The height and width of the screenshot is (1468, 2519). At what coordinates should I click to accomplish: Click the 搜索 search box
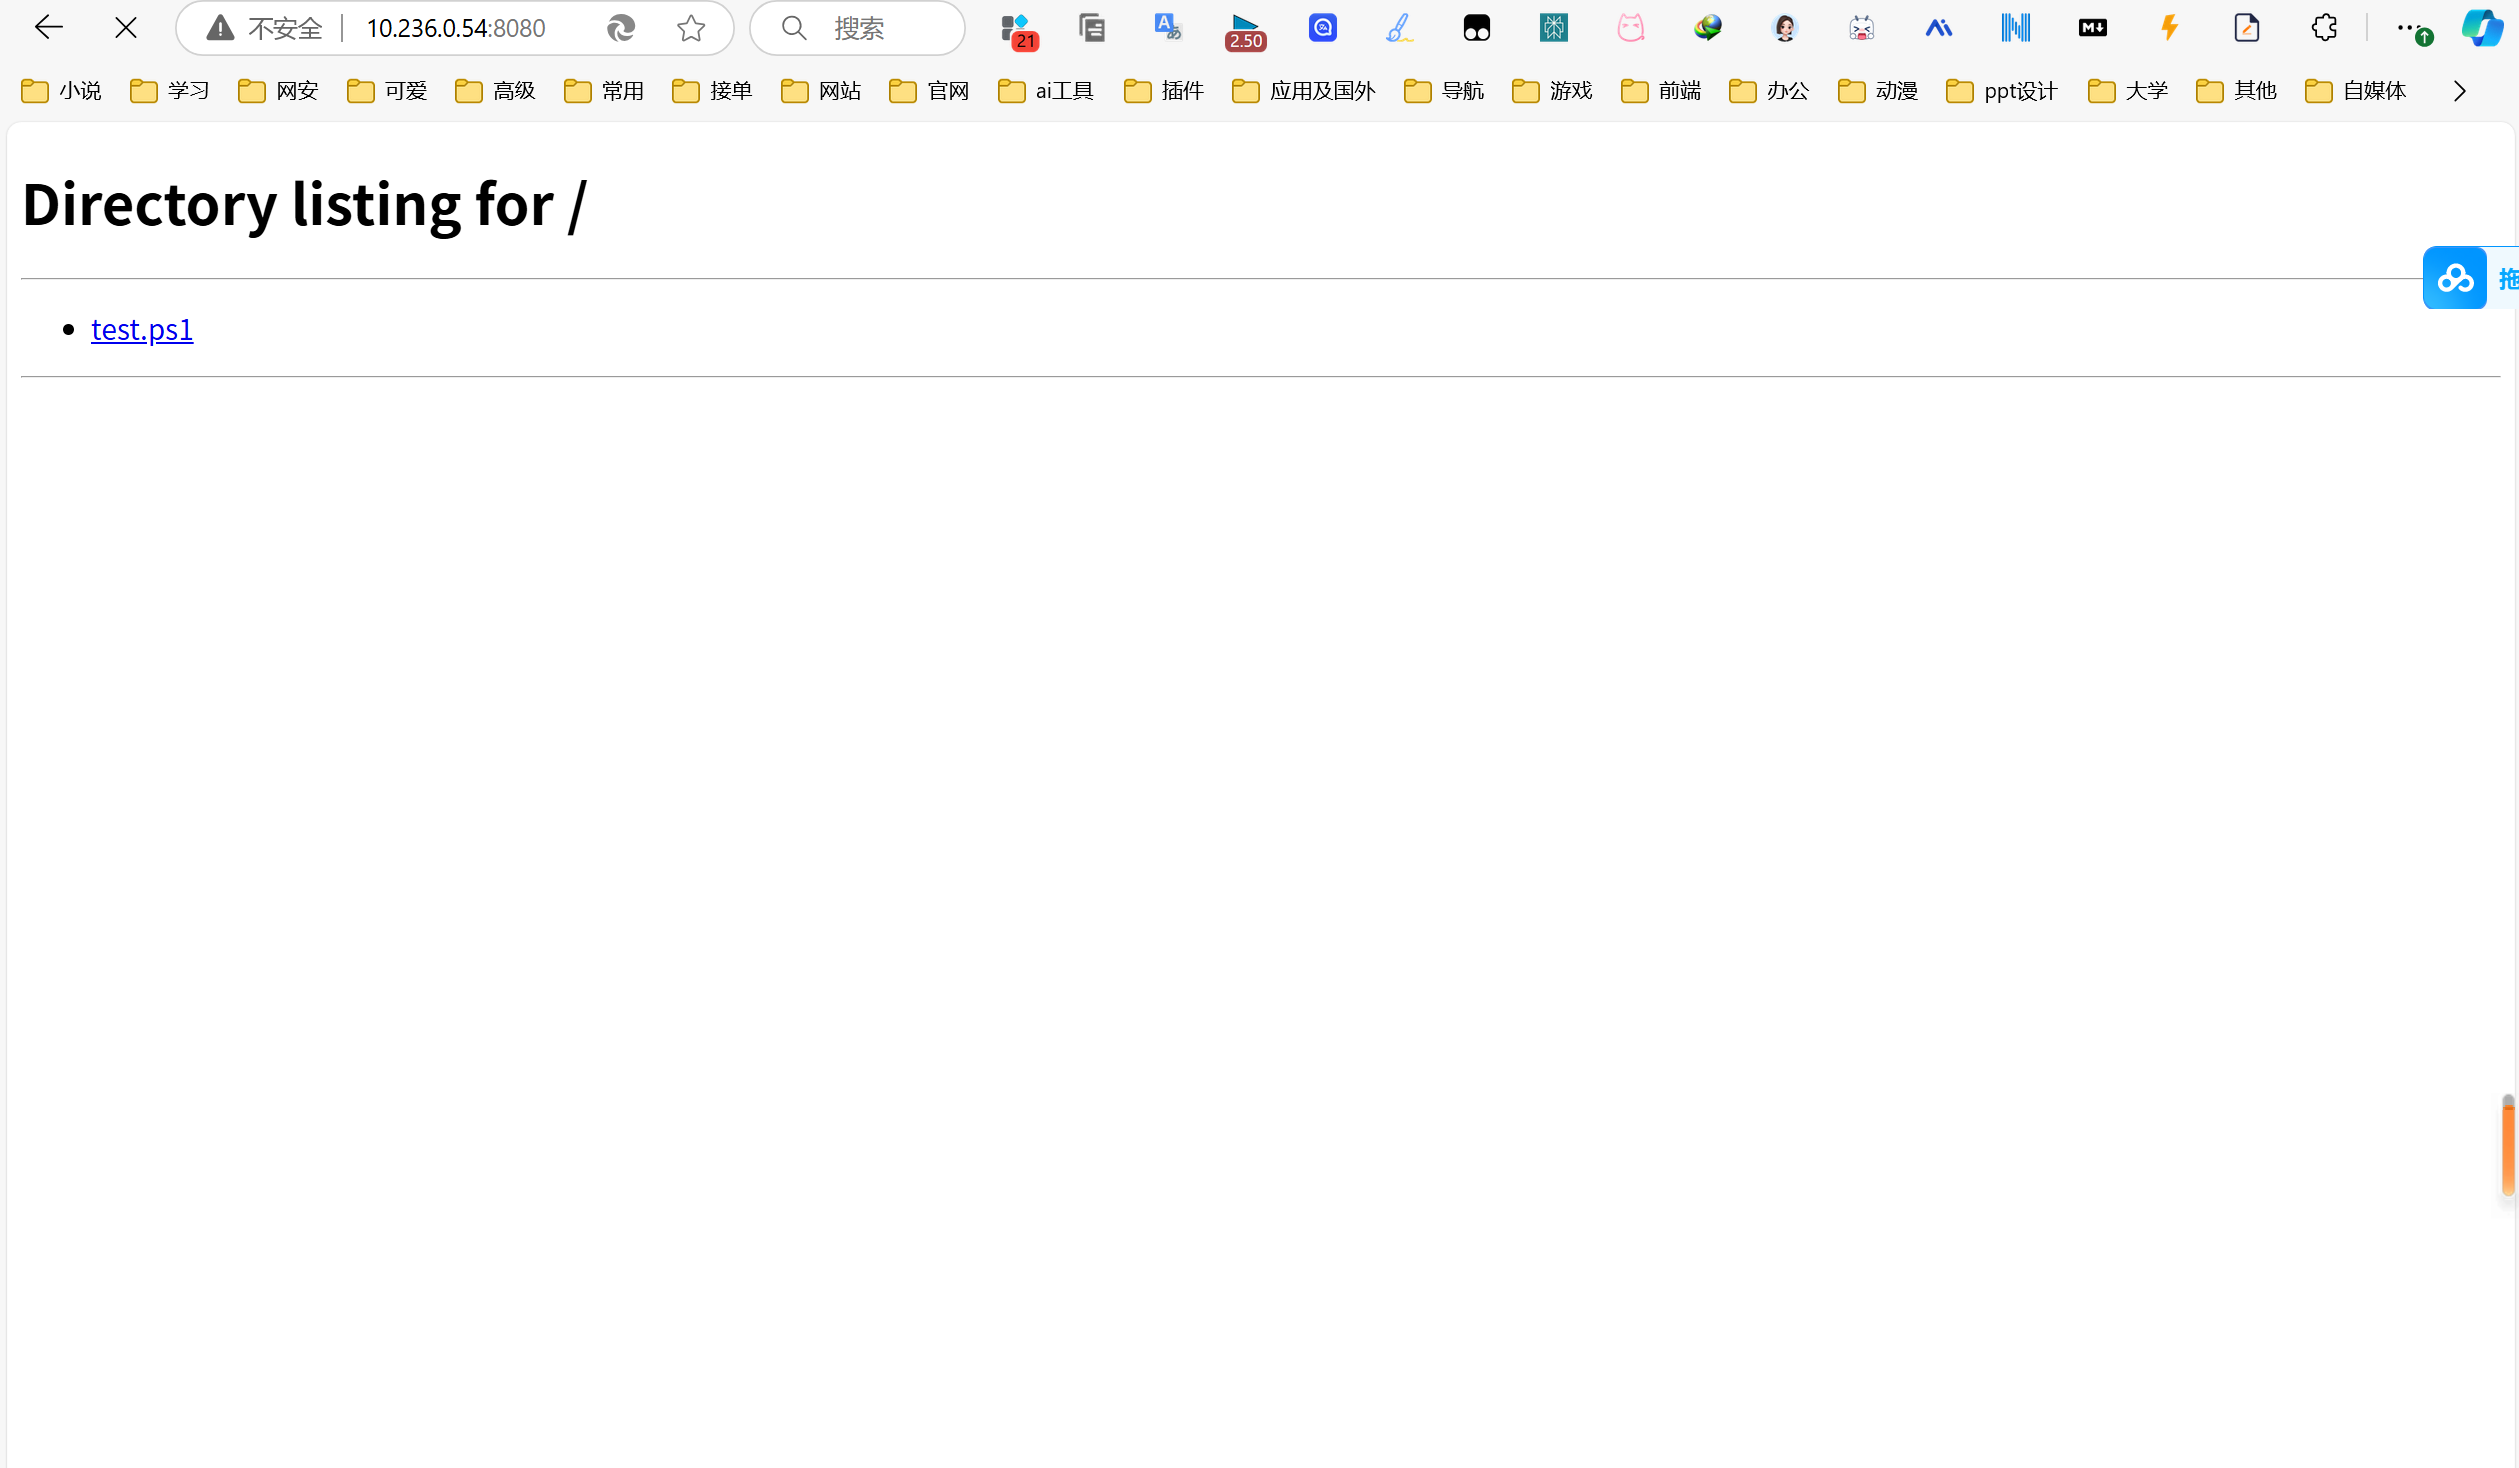(858, 28)
